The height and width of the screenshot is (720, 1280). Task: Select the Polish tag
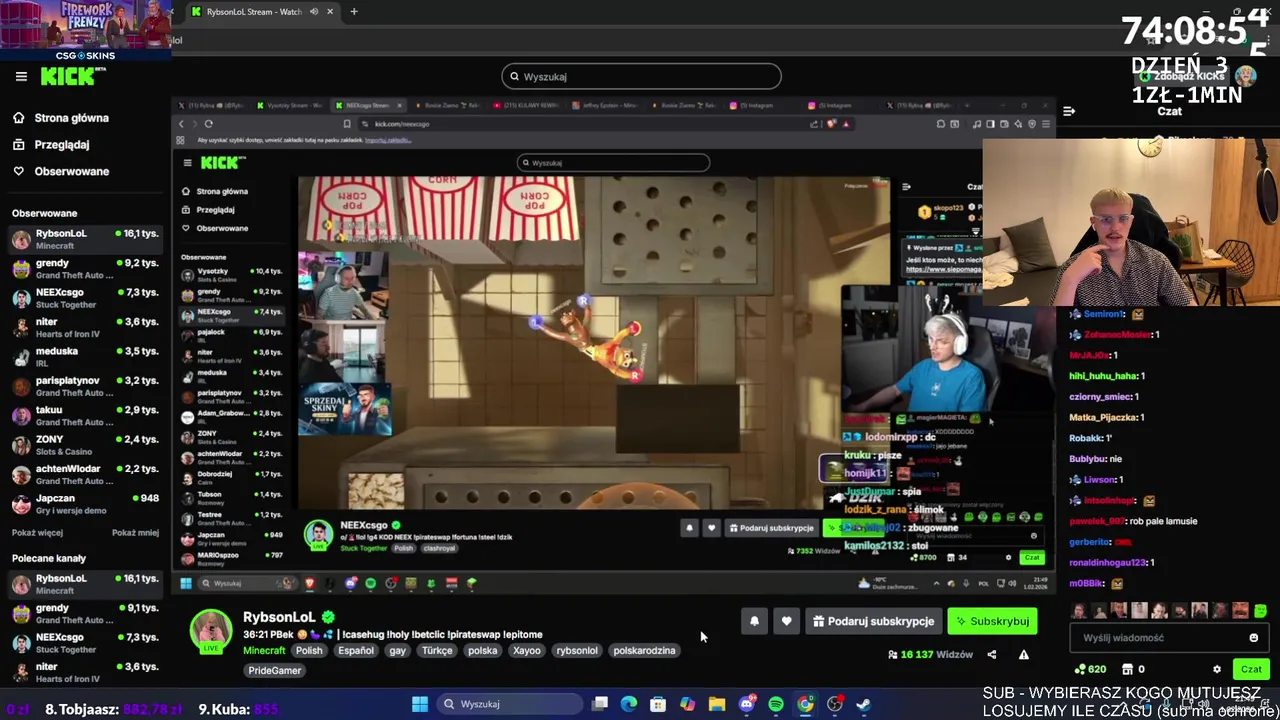click(x=309, y=651)
